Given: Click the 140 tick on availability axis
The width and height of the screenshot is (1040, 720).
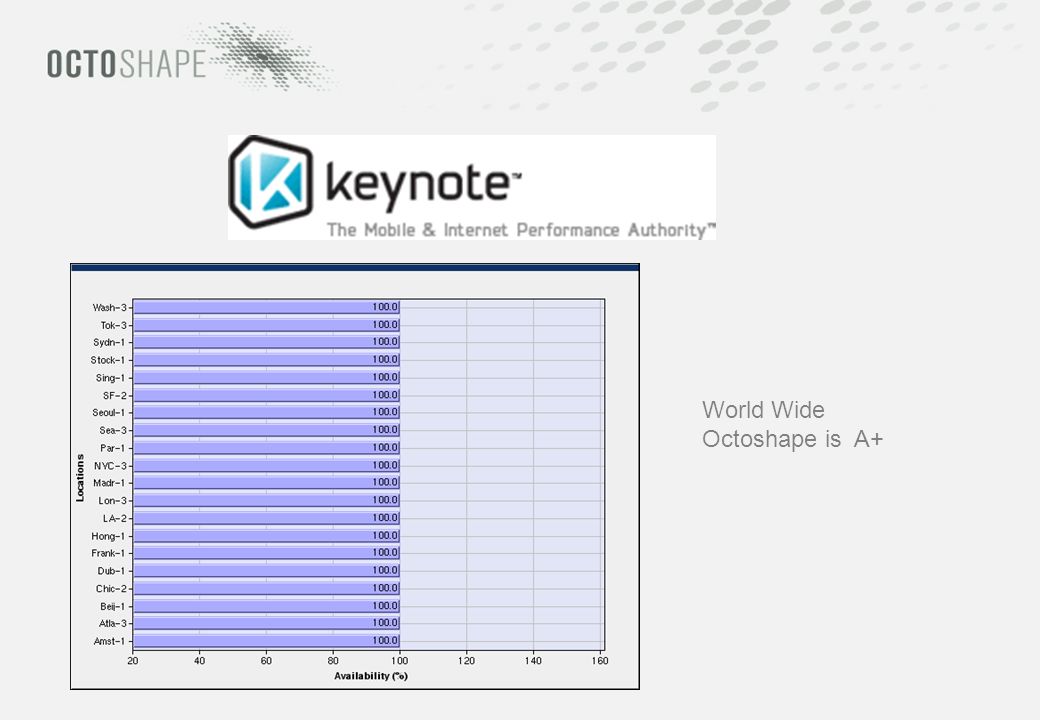Looking at the screenshot, I should (533, 661).
